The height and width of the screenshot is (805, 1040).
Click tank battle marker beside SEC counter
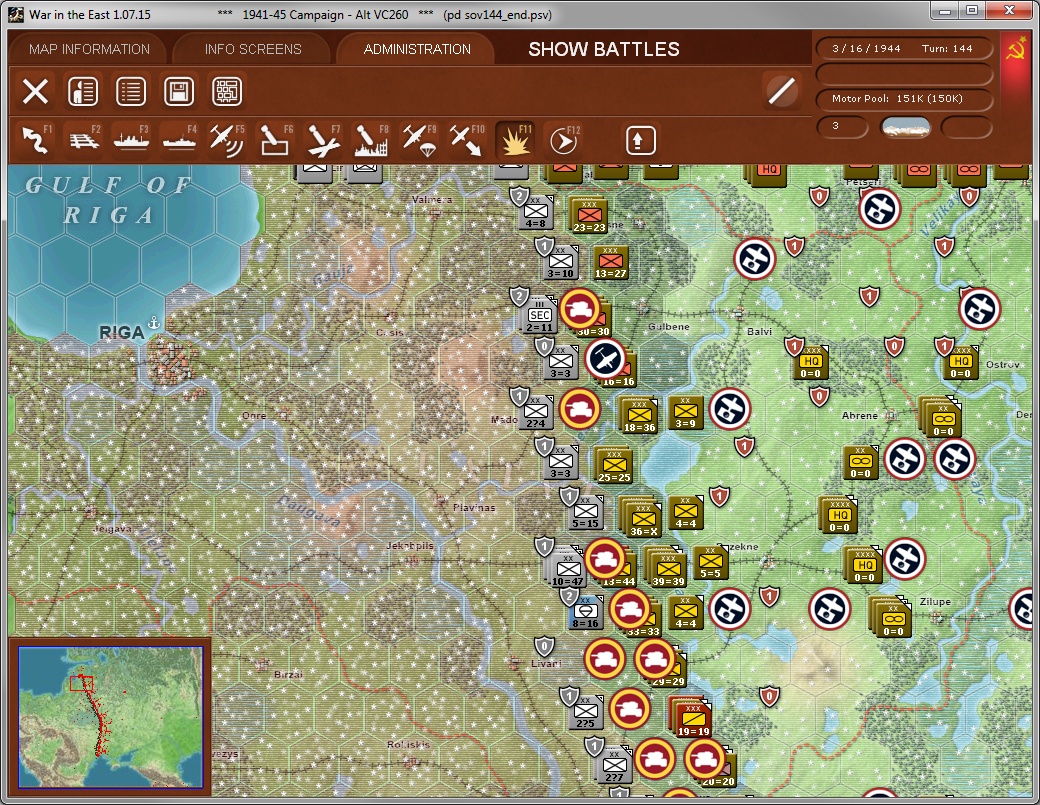click(x=580, y=309)
